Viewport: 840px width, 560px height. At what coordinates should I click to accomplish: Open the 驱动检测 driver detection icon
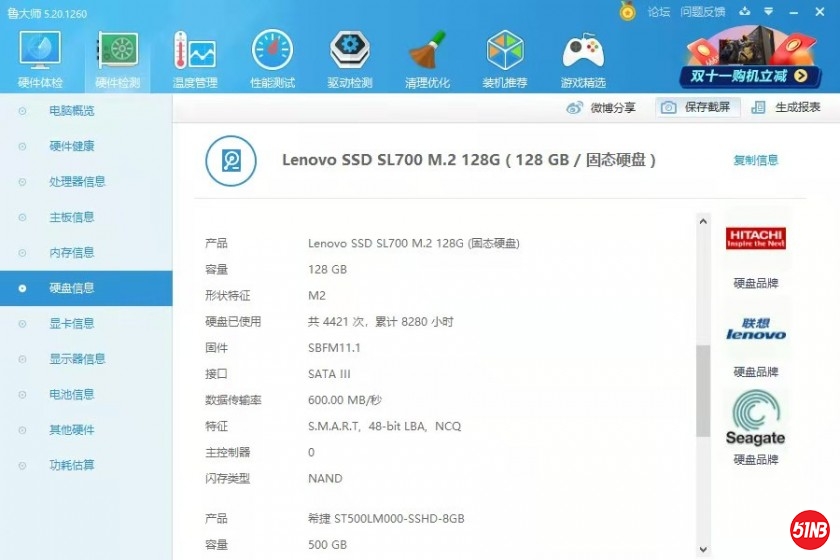click(x=350, y=59)
